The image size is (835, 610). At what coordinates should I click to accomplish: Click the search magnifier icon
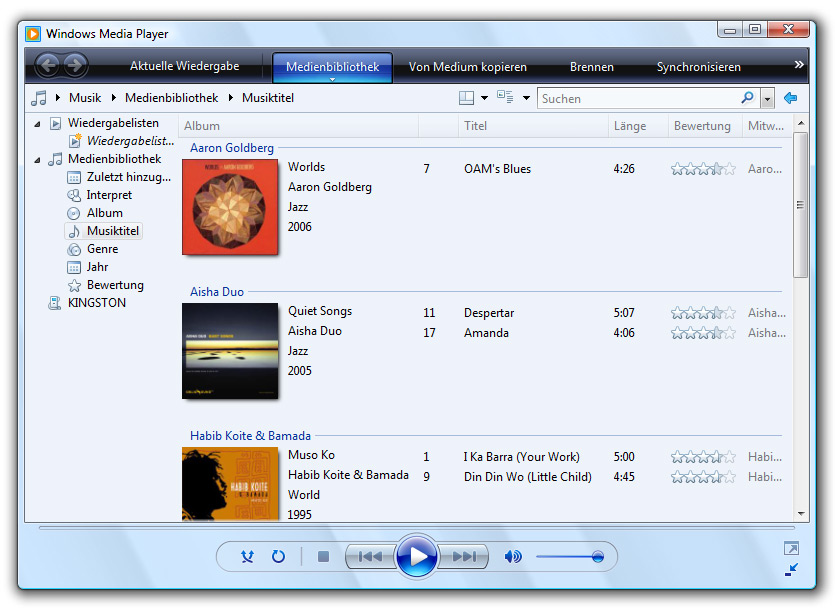[747, 98]
